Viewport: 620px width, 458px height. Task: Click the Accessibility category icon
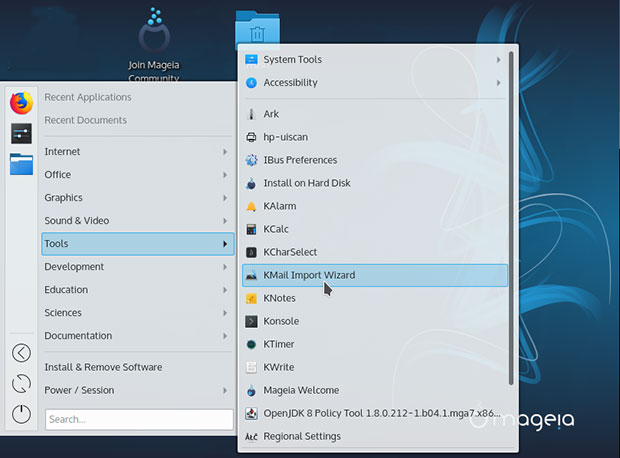tap(251, 83)
